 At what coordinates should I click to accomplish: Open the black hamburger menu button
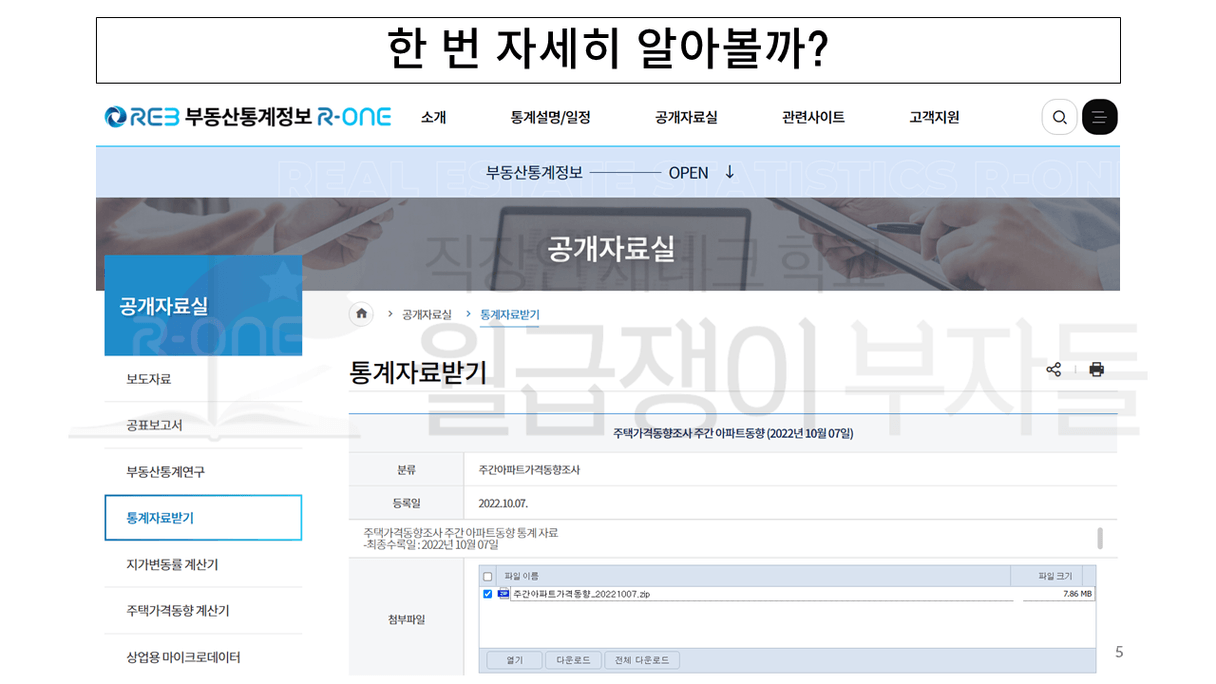tap(1099, 117)
